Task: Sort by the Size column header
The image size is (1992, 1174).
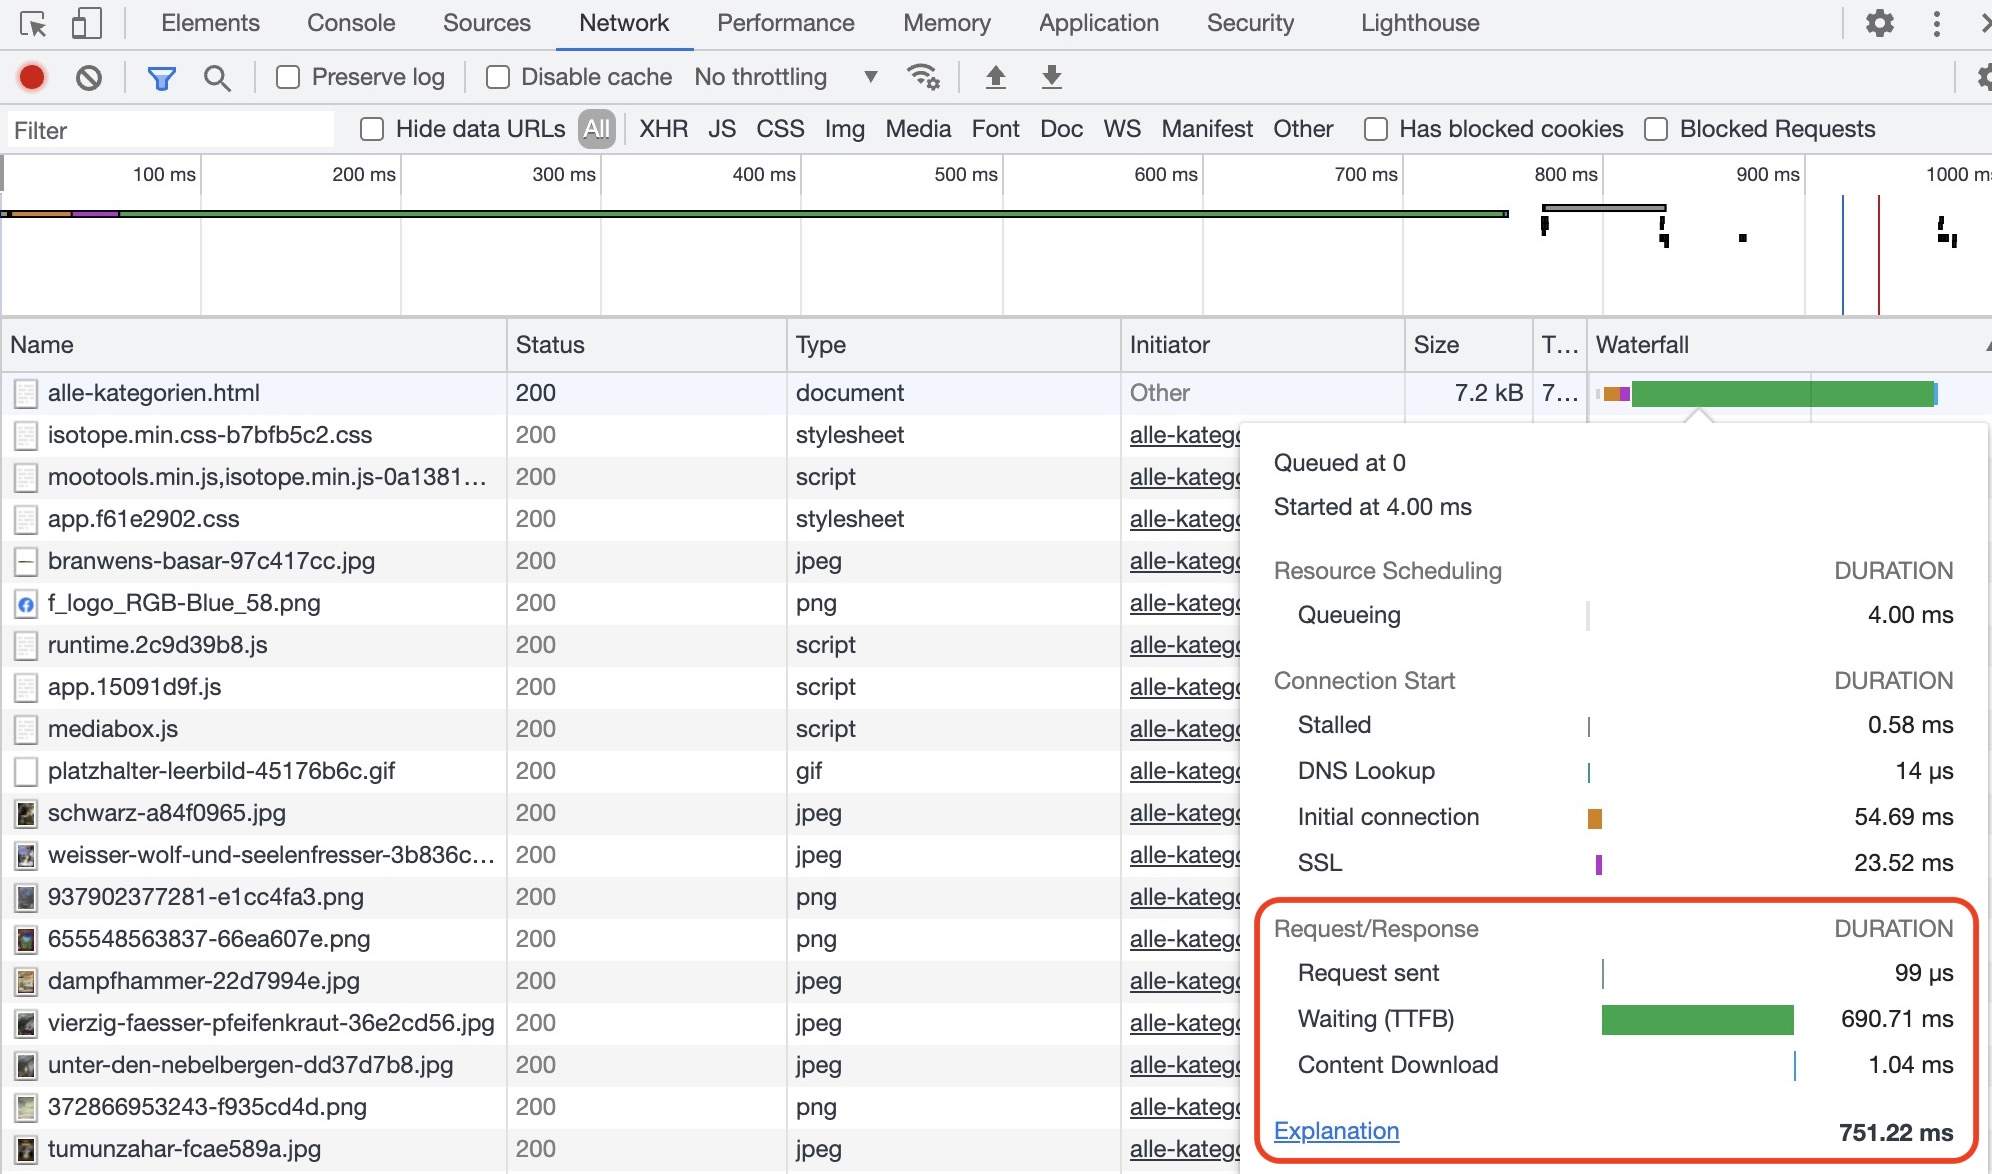Action: pyautogui.click(x=1468, y=345)
